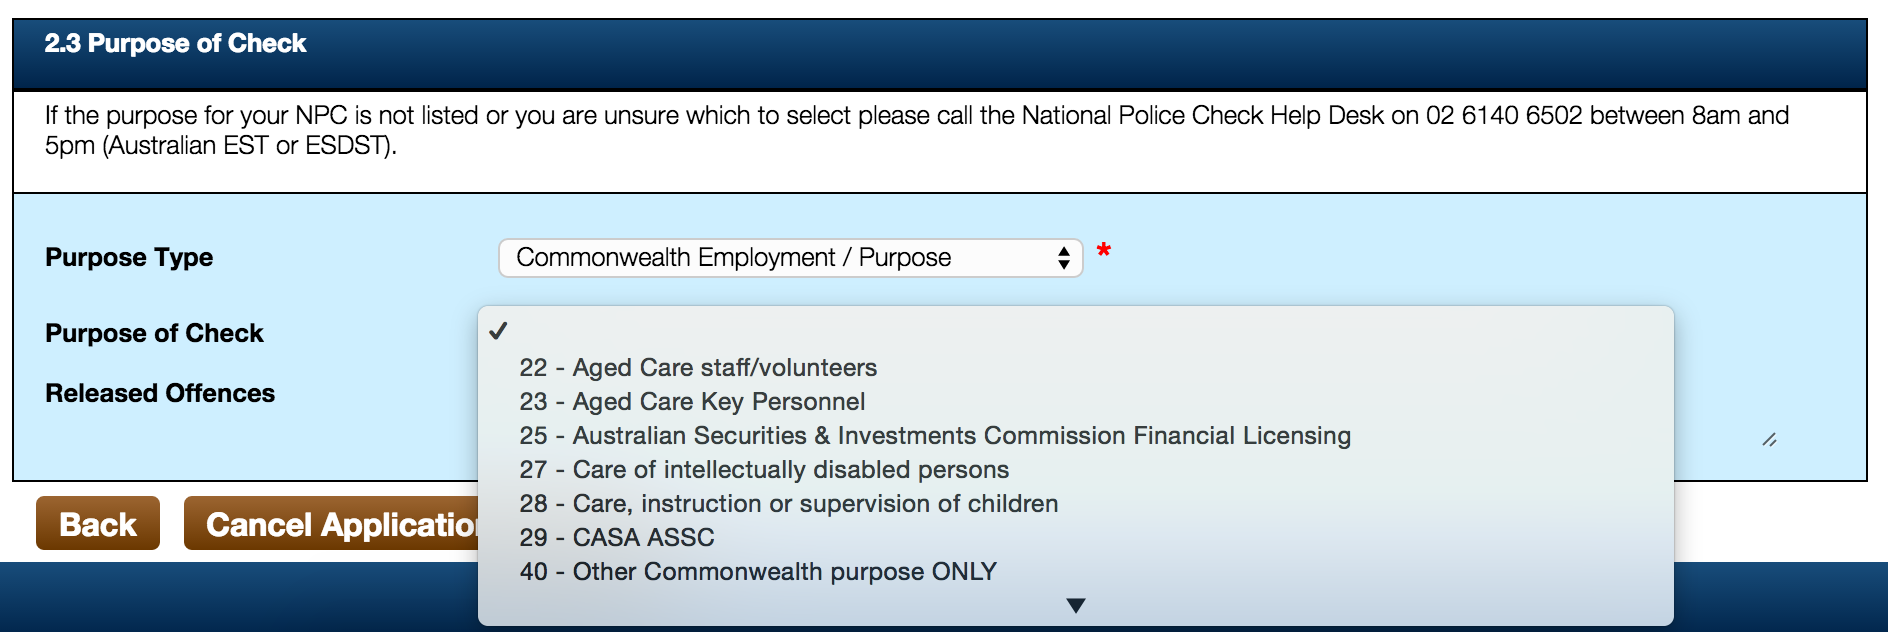Image resolution: width=1888 pixels, height=632 pixels.
Task: Click the up-down arrows on Purpose Type select
Action: (1064, 258)
